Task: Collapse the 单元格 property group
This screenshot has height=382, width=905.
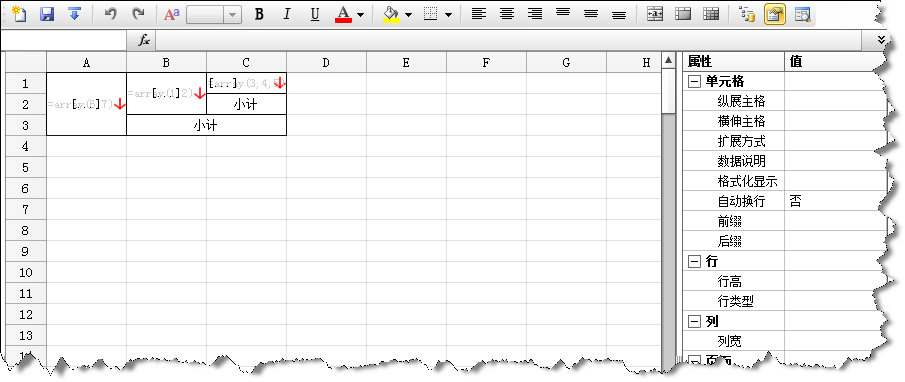Action: (694, 82)
